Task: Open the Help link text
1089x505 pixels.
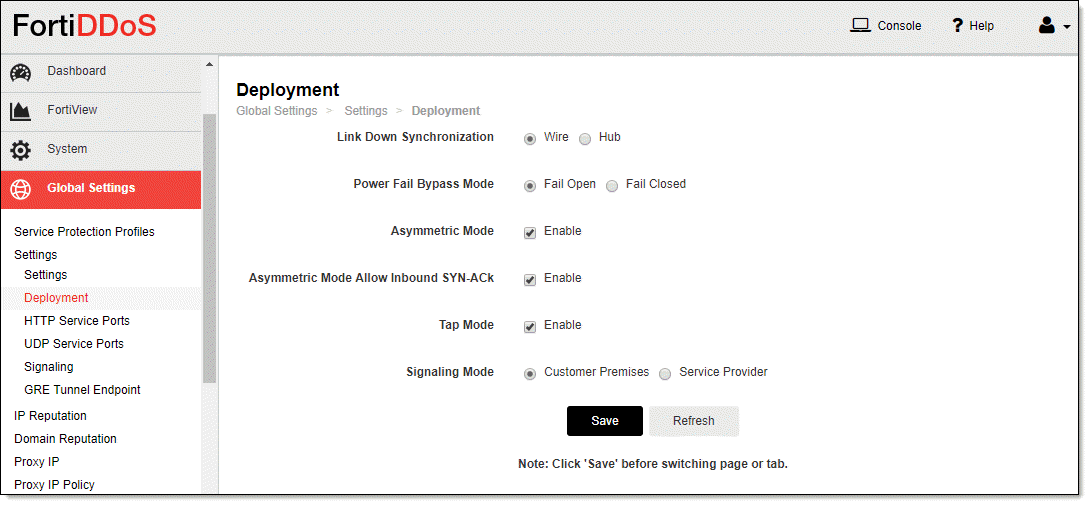Action: pos(981,26)
